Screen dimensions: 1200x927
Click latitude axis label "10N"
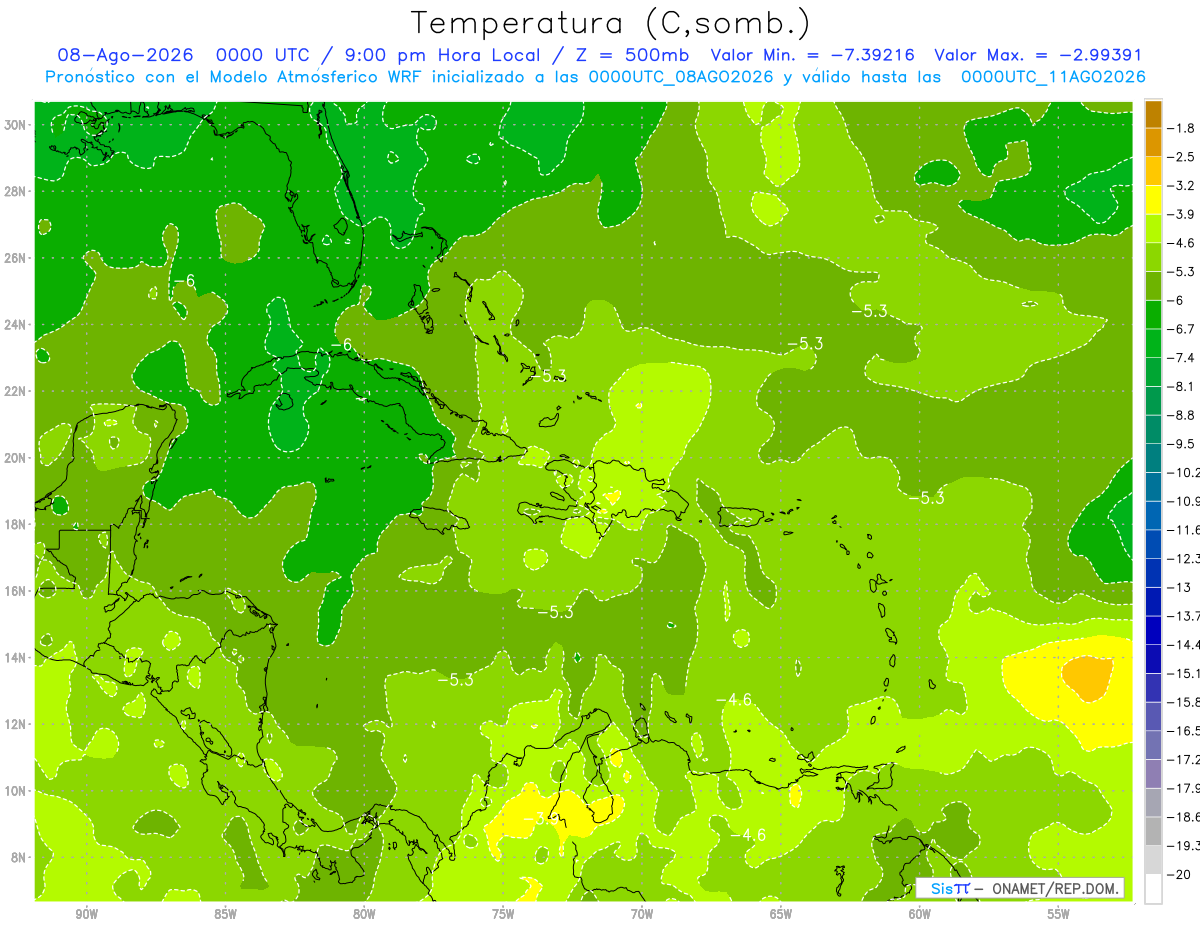click(x=16, y=790)
